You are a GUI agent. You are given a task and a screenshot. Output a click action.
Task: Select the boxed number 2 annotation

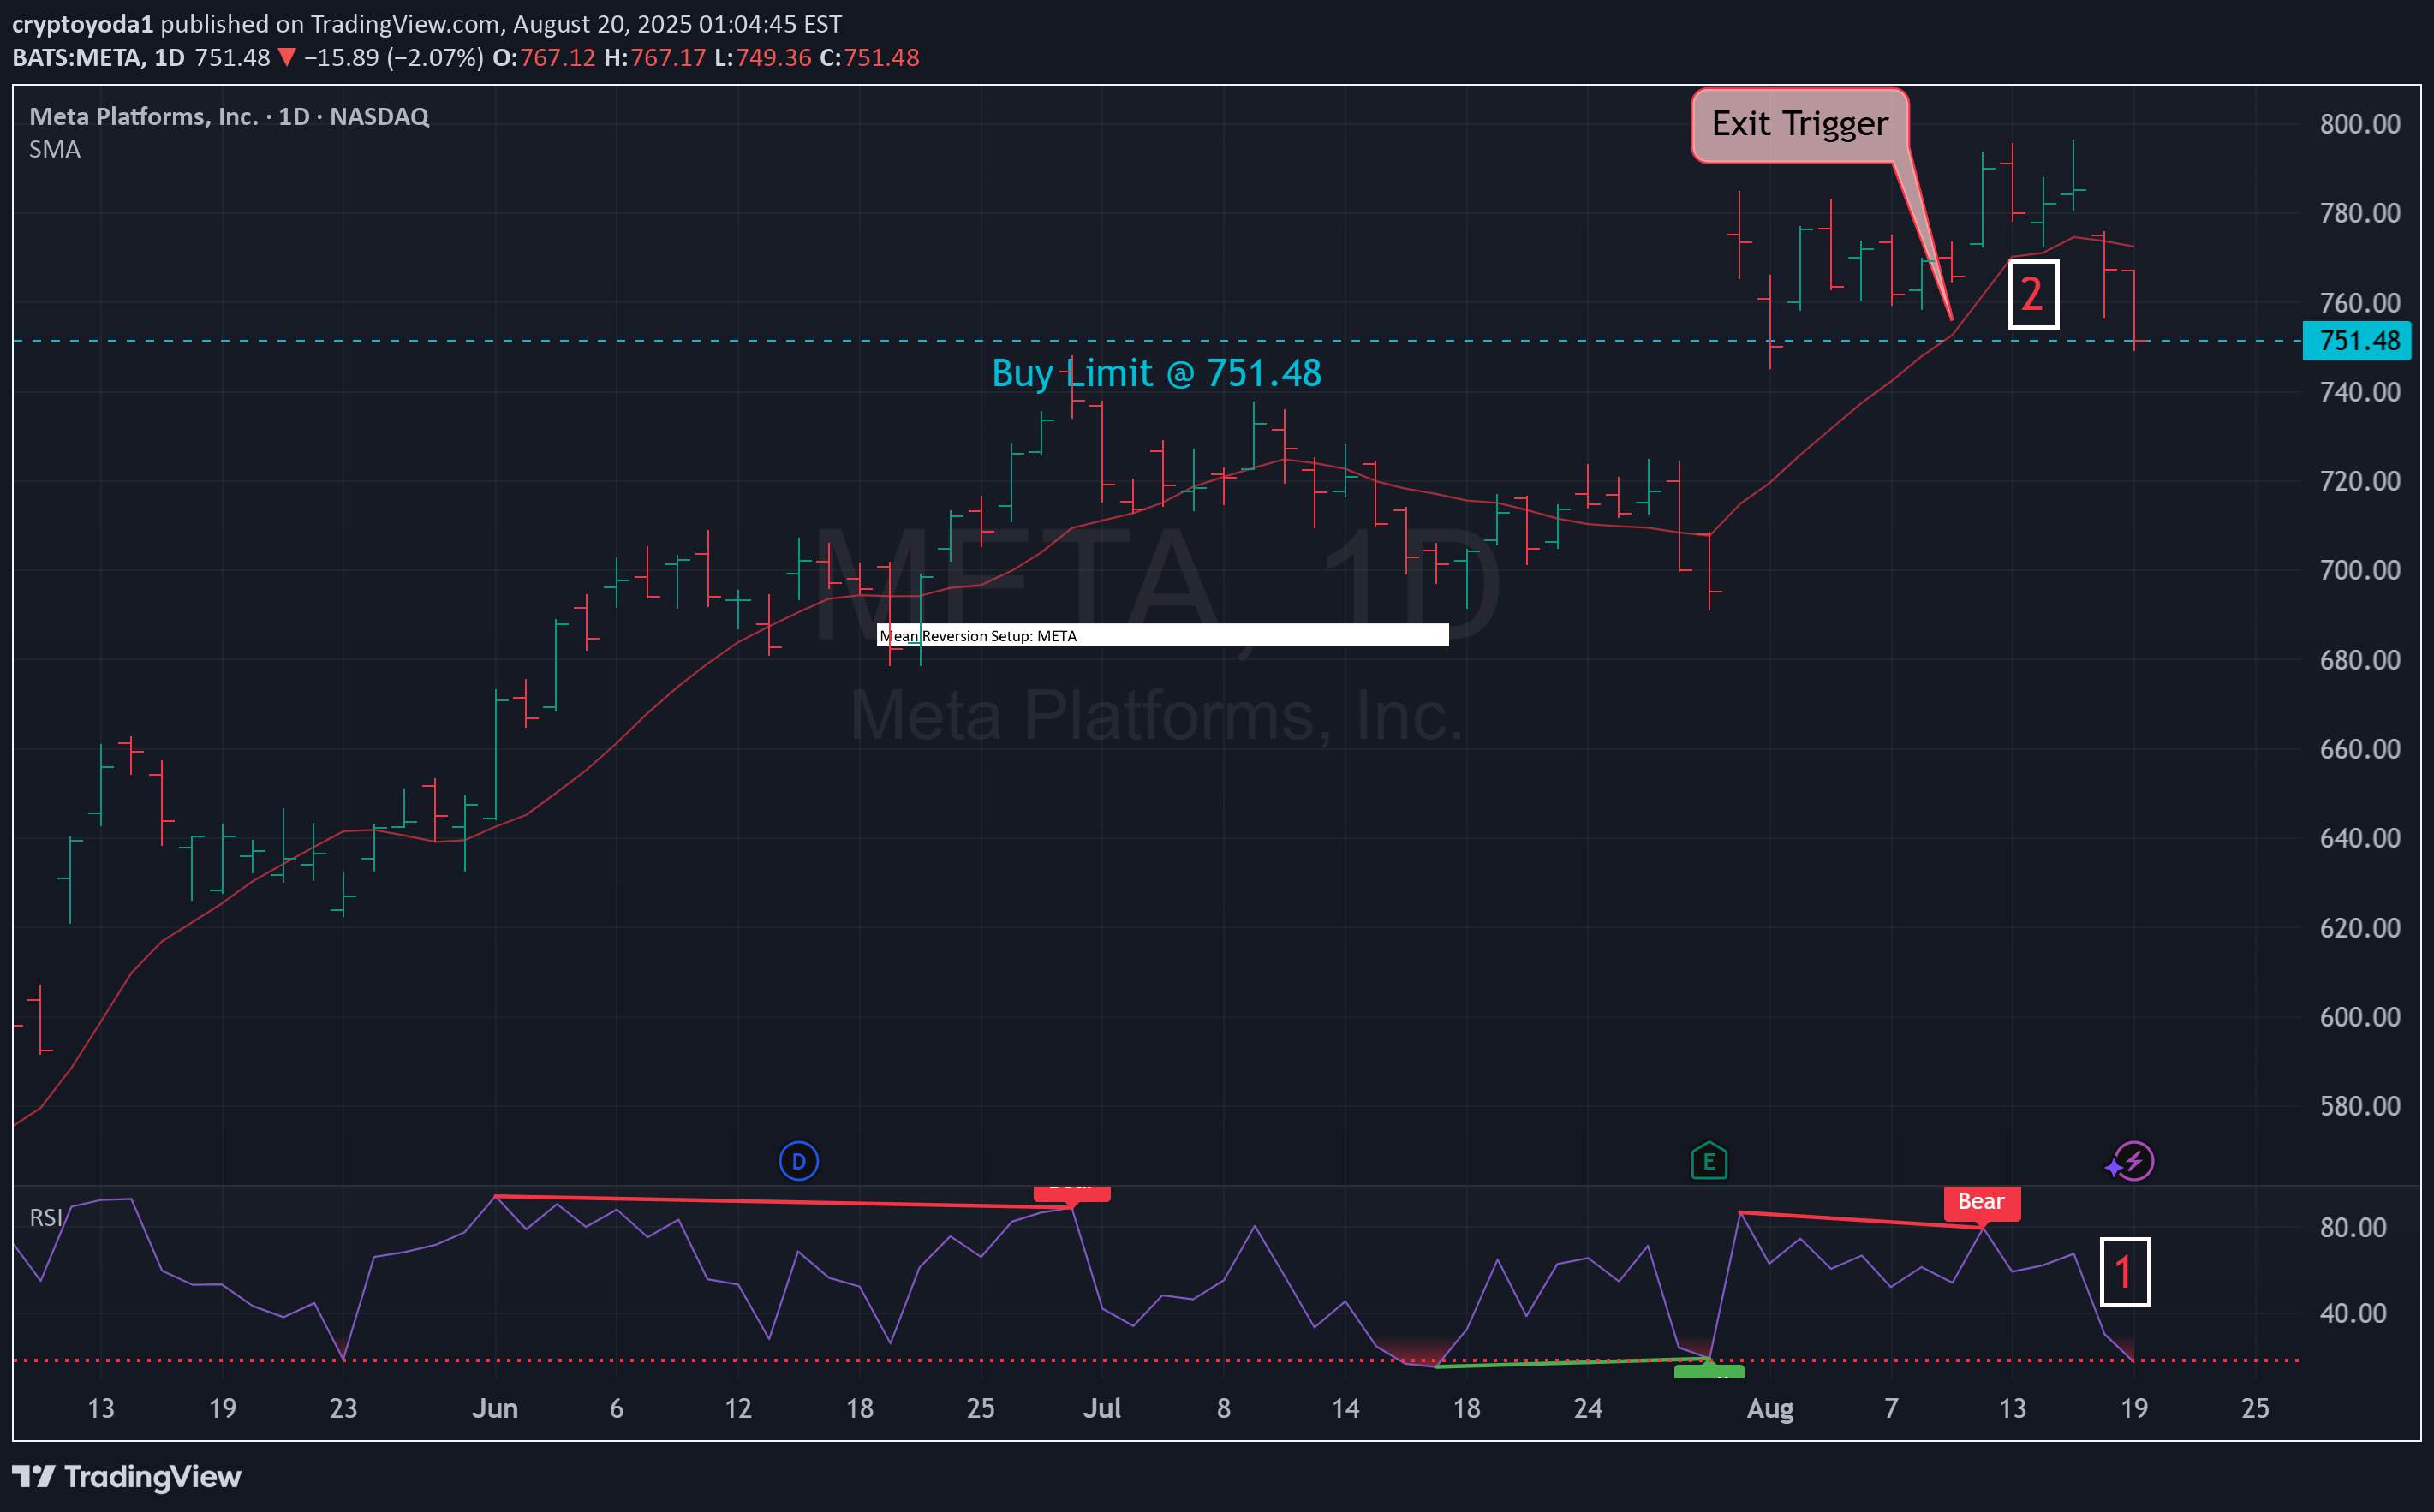2032,294
